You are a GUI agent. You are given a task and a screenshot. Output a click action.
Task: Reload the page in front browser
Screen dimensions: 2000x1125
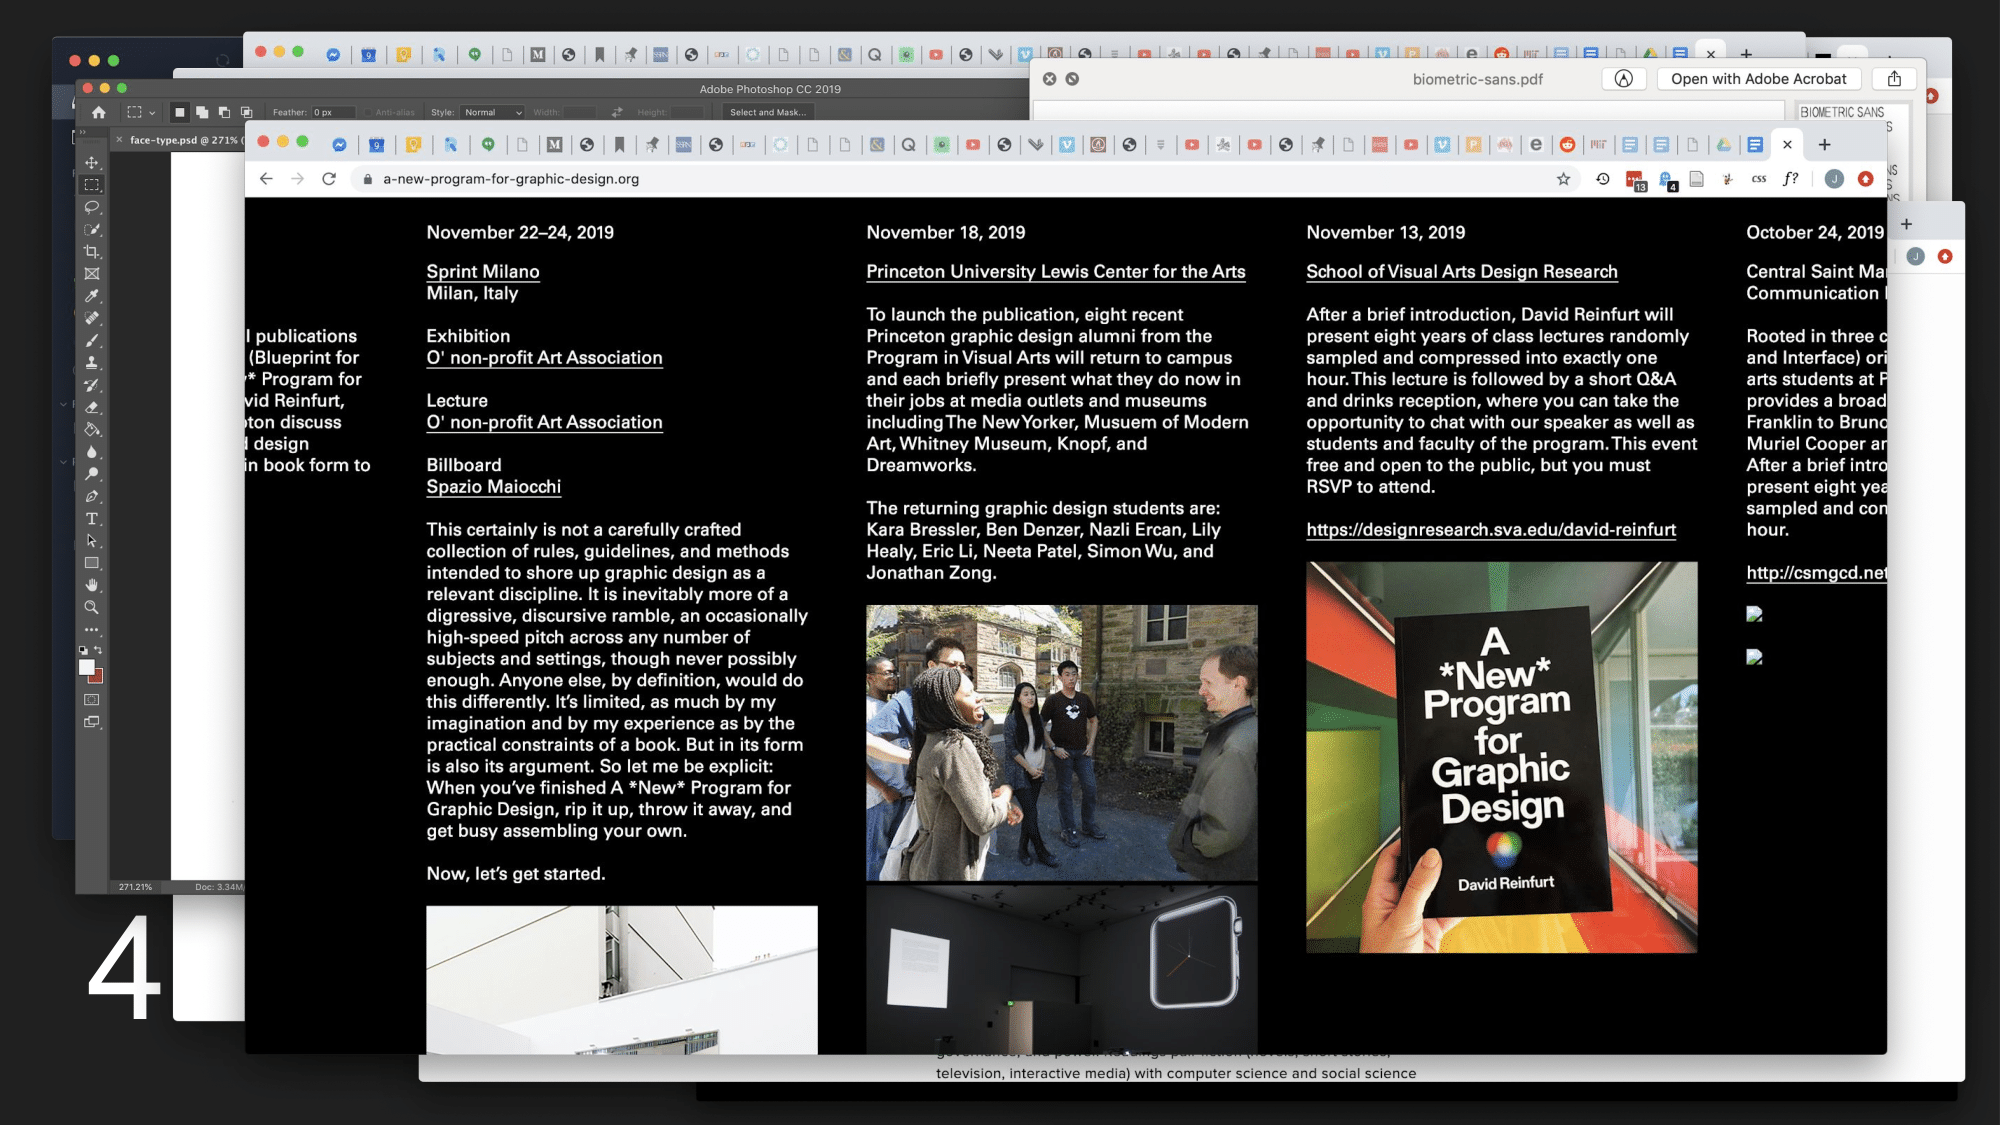tap(329, 179)
